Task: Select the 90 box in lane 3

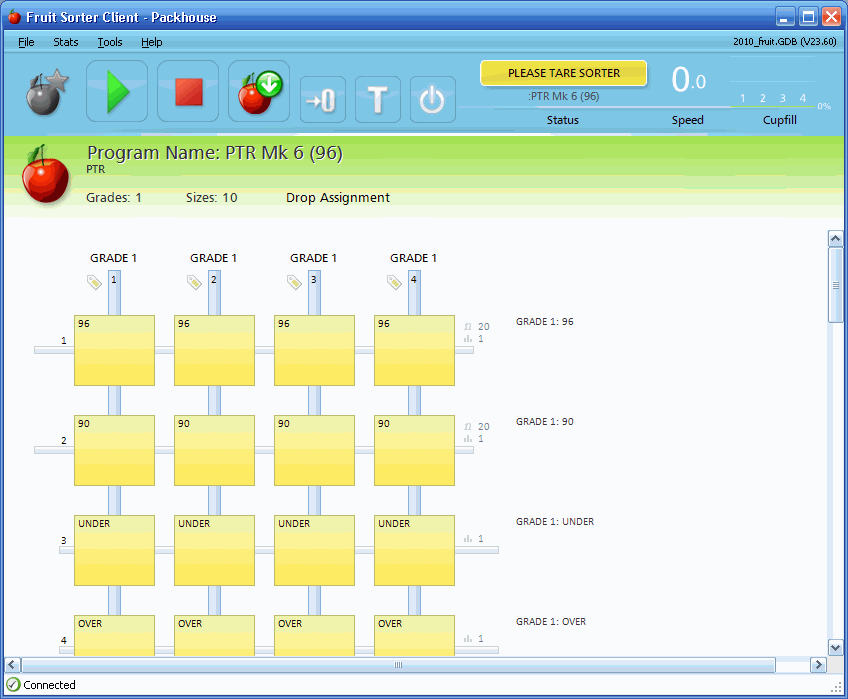Action: pos(315,451)
